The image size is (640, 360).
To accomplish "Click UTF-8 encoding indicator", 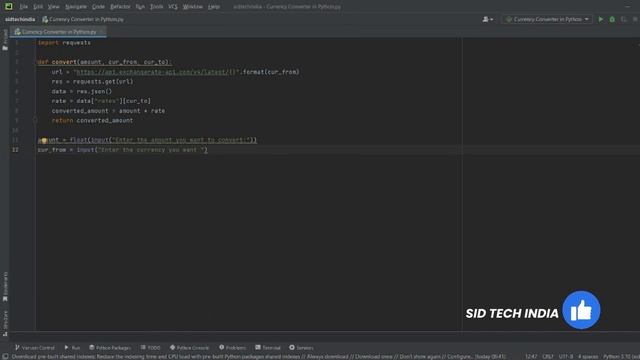I will pos(566,356).
